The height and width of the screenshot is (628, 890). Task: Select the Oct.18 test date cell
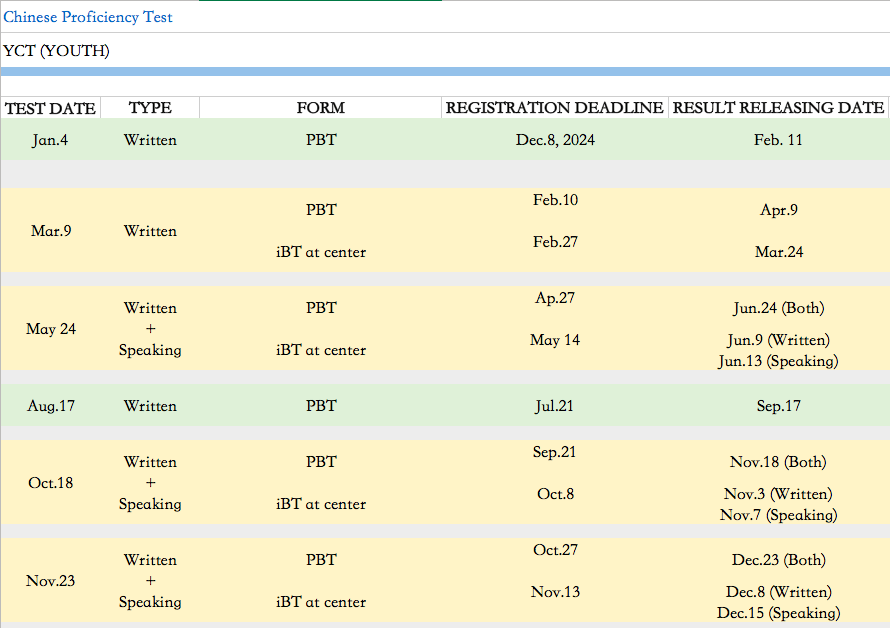pyautogui.click(x=50, y=483)
